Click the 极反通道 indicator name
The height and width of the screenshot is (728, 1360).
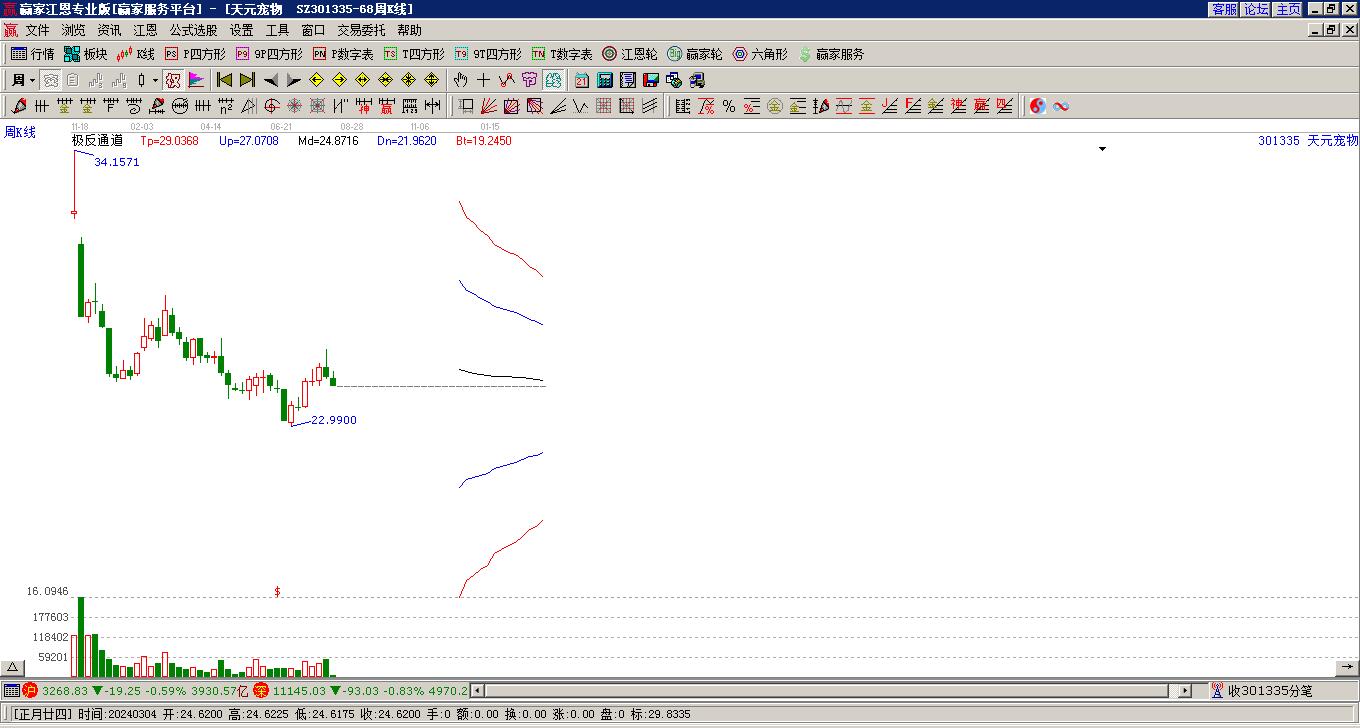[97, 141]
